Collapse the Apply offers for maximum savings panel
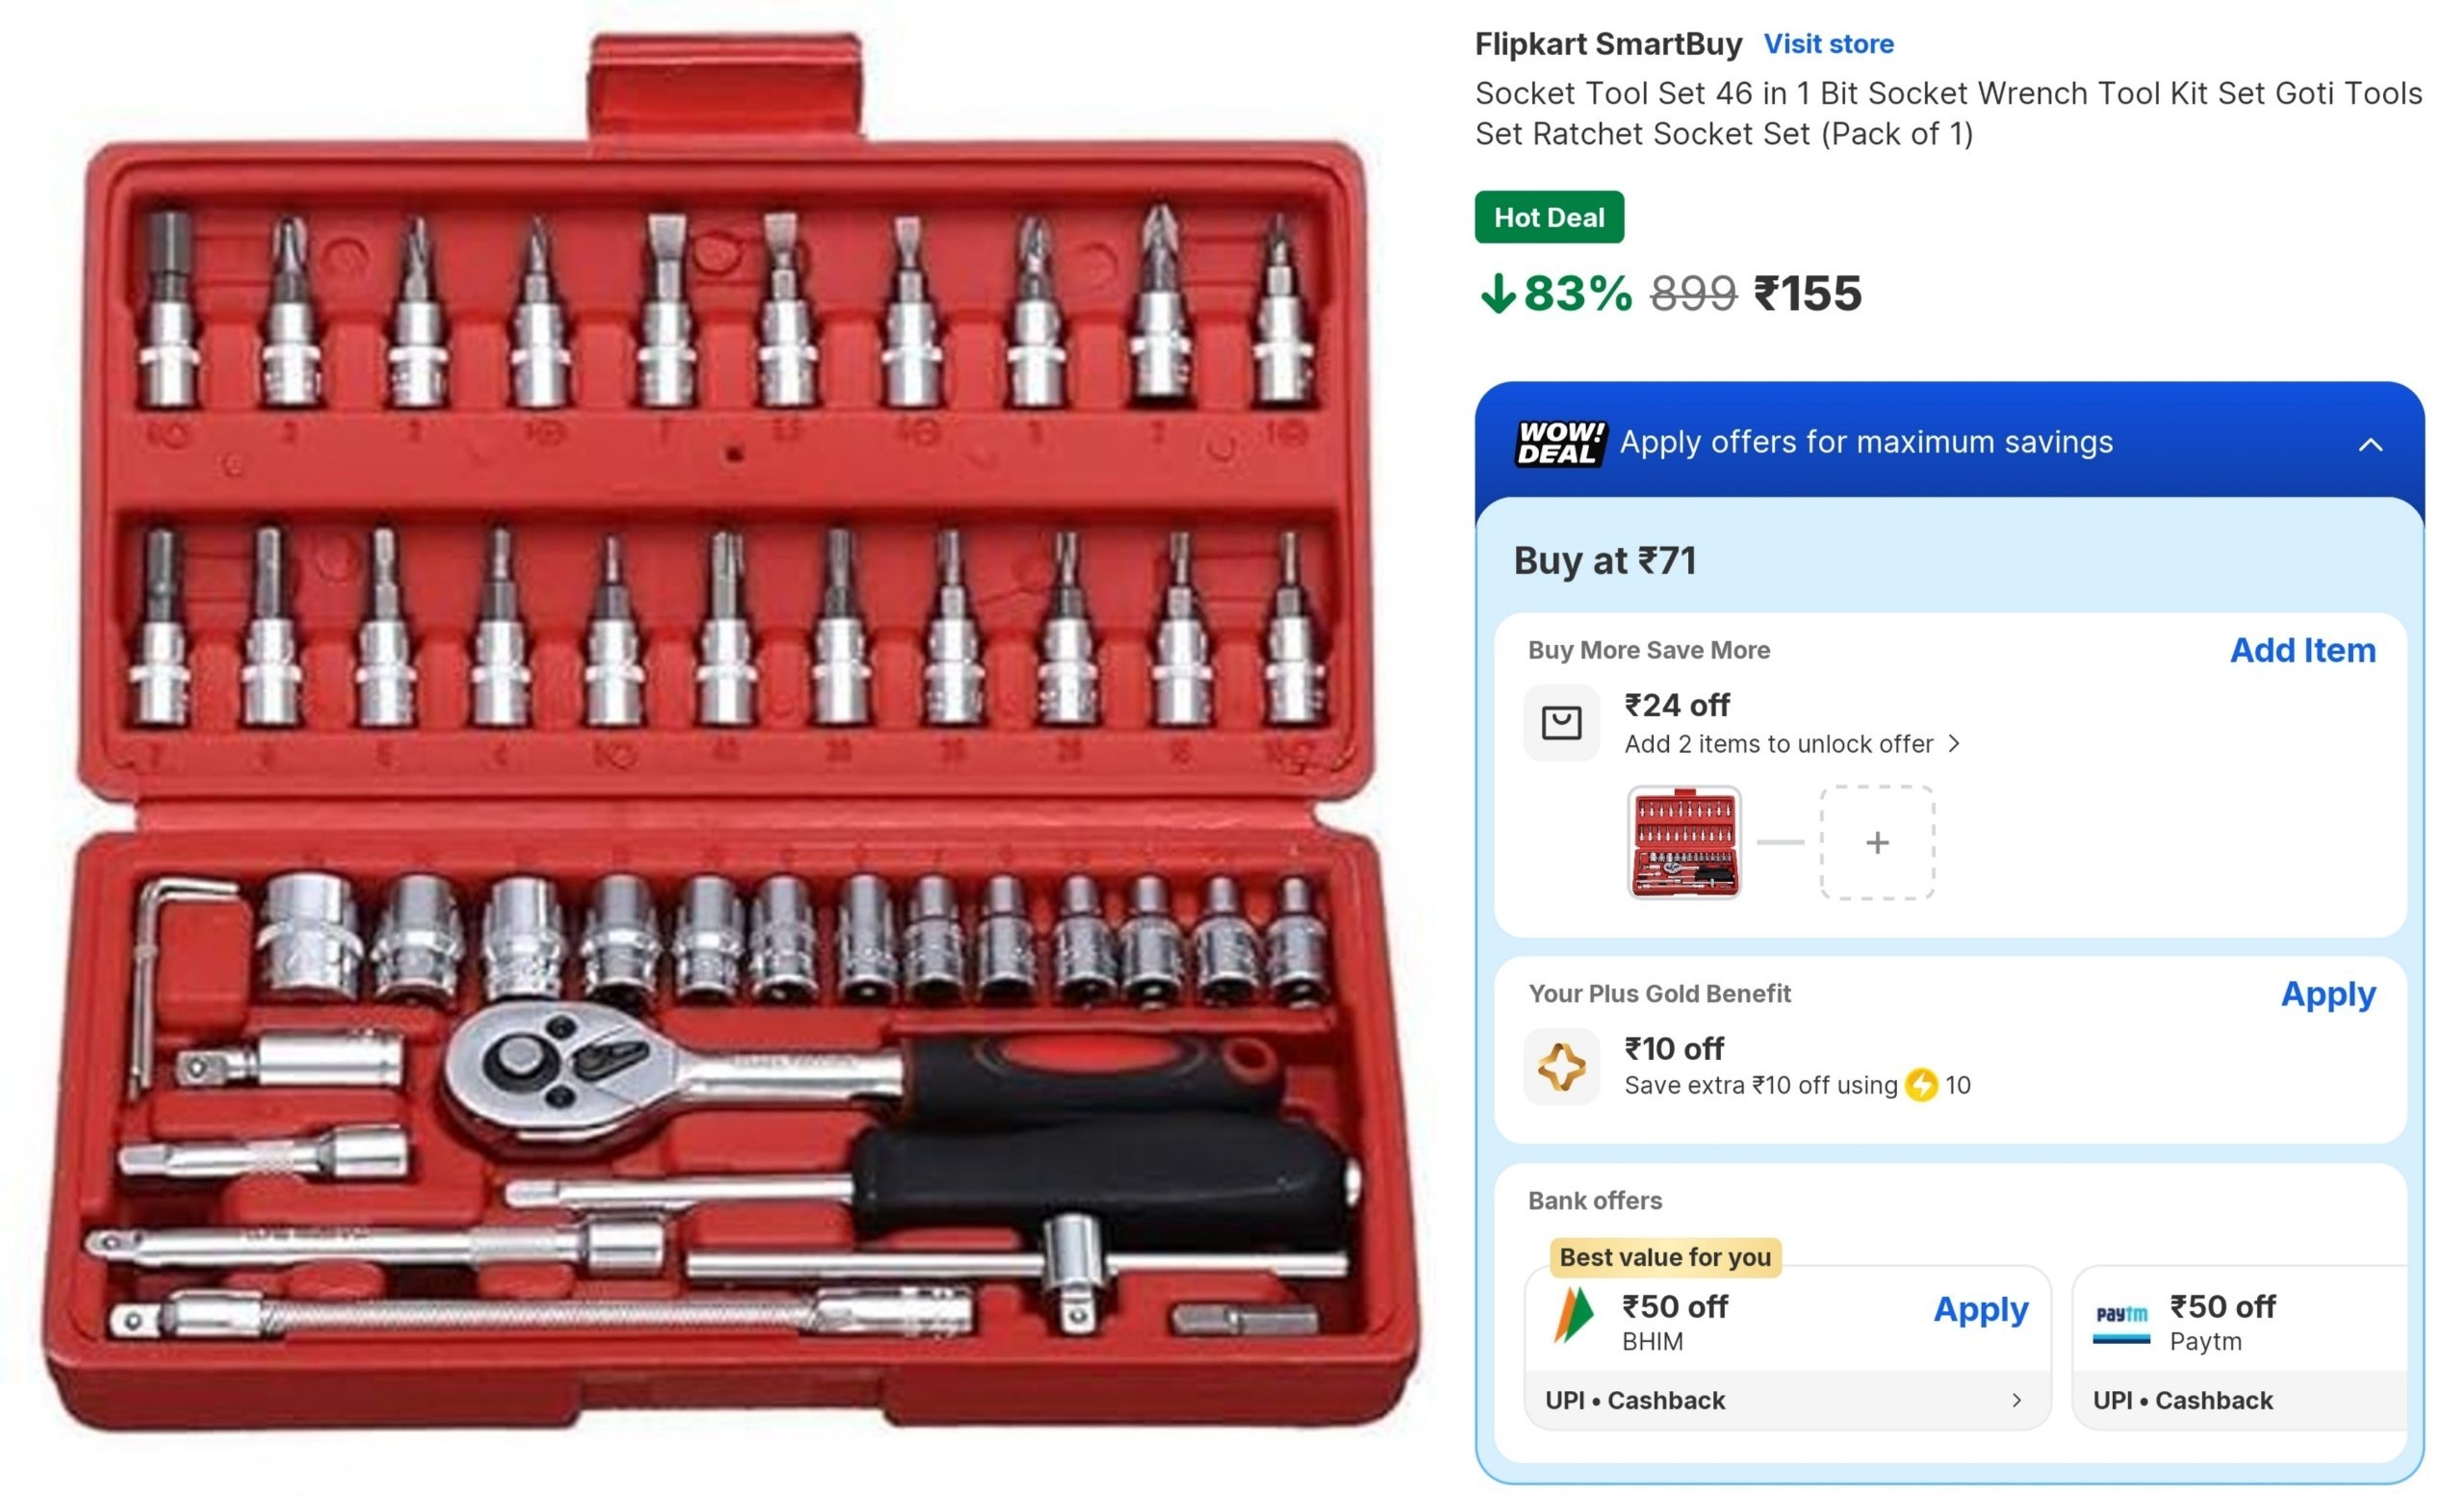2464x1496 pixels. point(2369,444)
